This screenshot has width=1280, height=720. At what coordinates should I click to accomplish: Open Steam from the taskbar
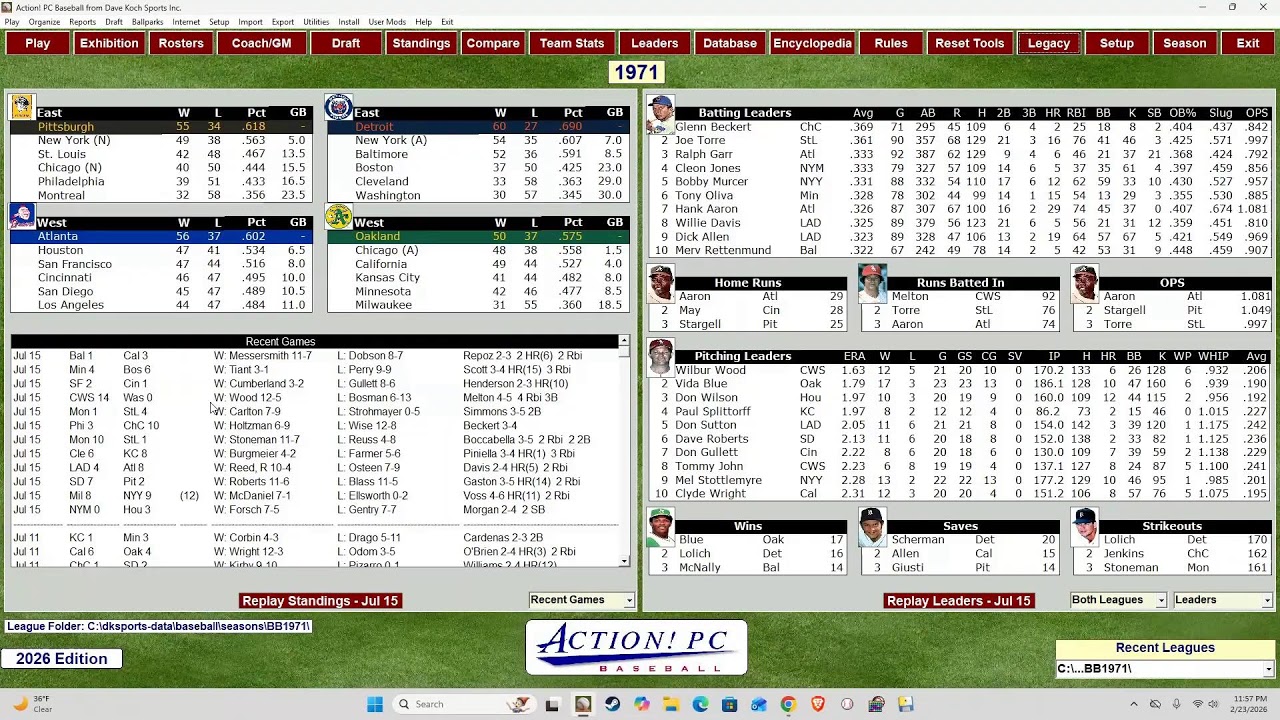pyautogui.click(x=612, y=704)
